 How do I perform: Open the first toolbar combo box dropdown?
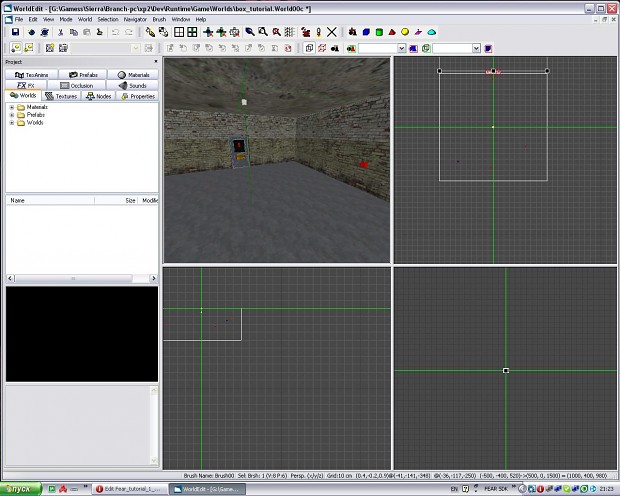pos(401,48)
